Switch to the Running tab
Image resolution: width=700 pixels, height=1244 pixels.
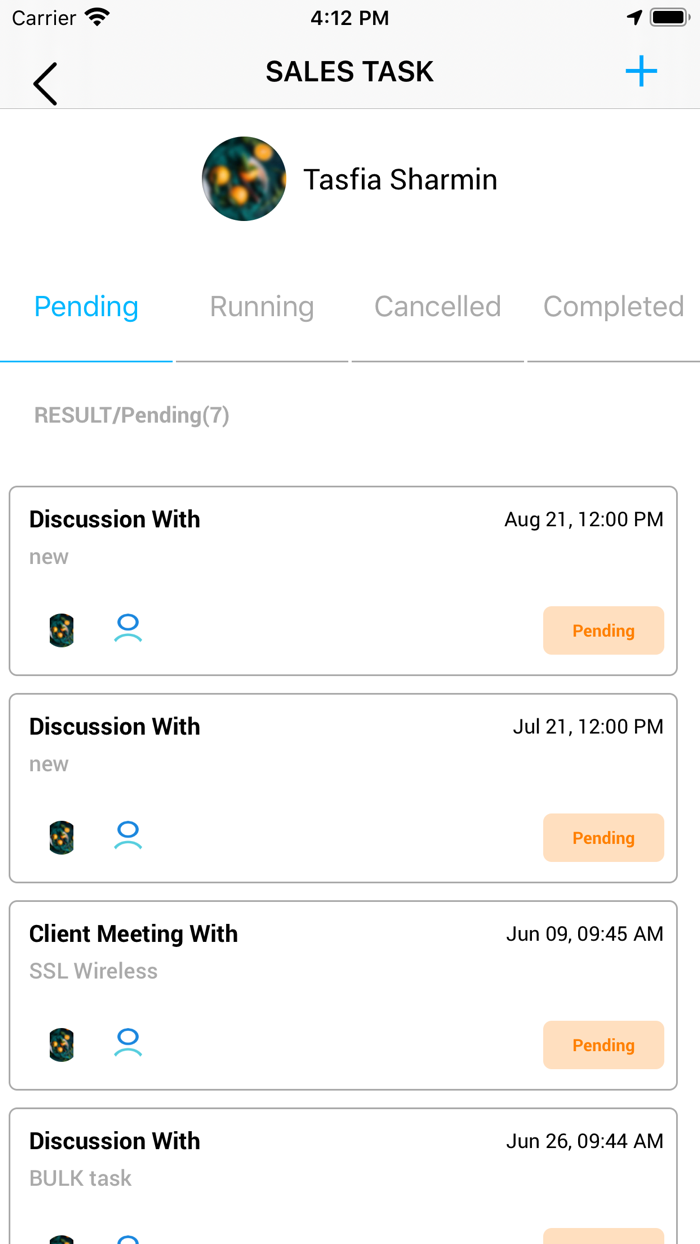click(x=262, y=307)
